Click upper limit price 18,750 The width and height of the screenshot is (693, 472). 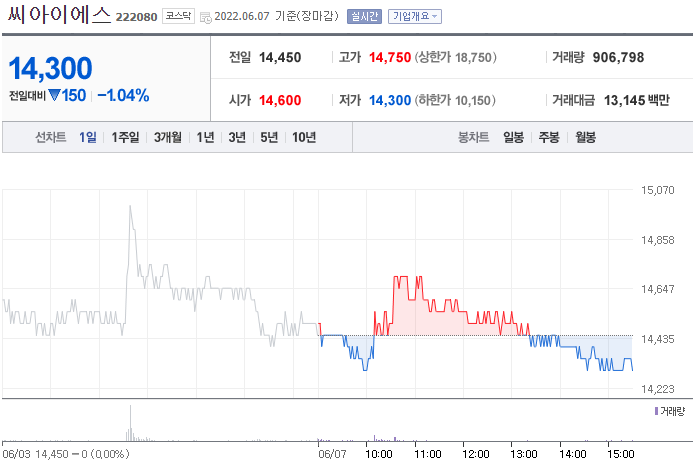pyautogui.click(x=473, y=57)
